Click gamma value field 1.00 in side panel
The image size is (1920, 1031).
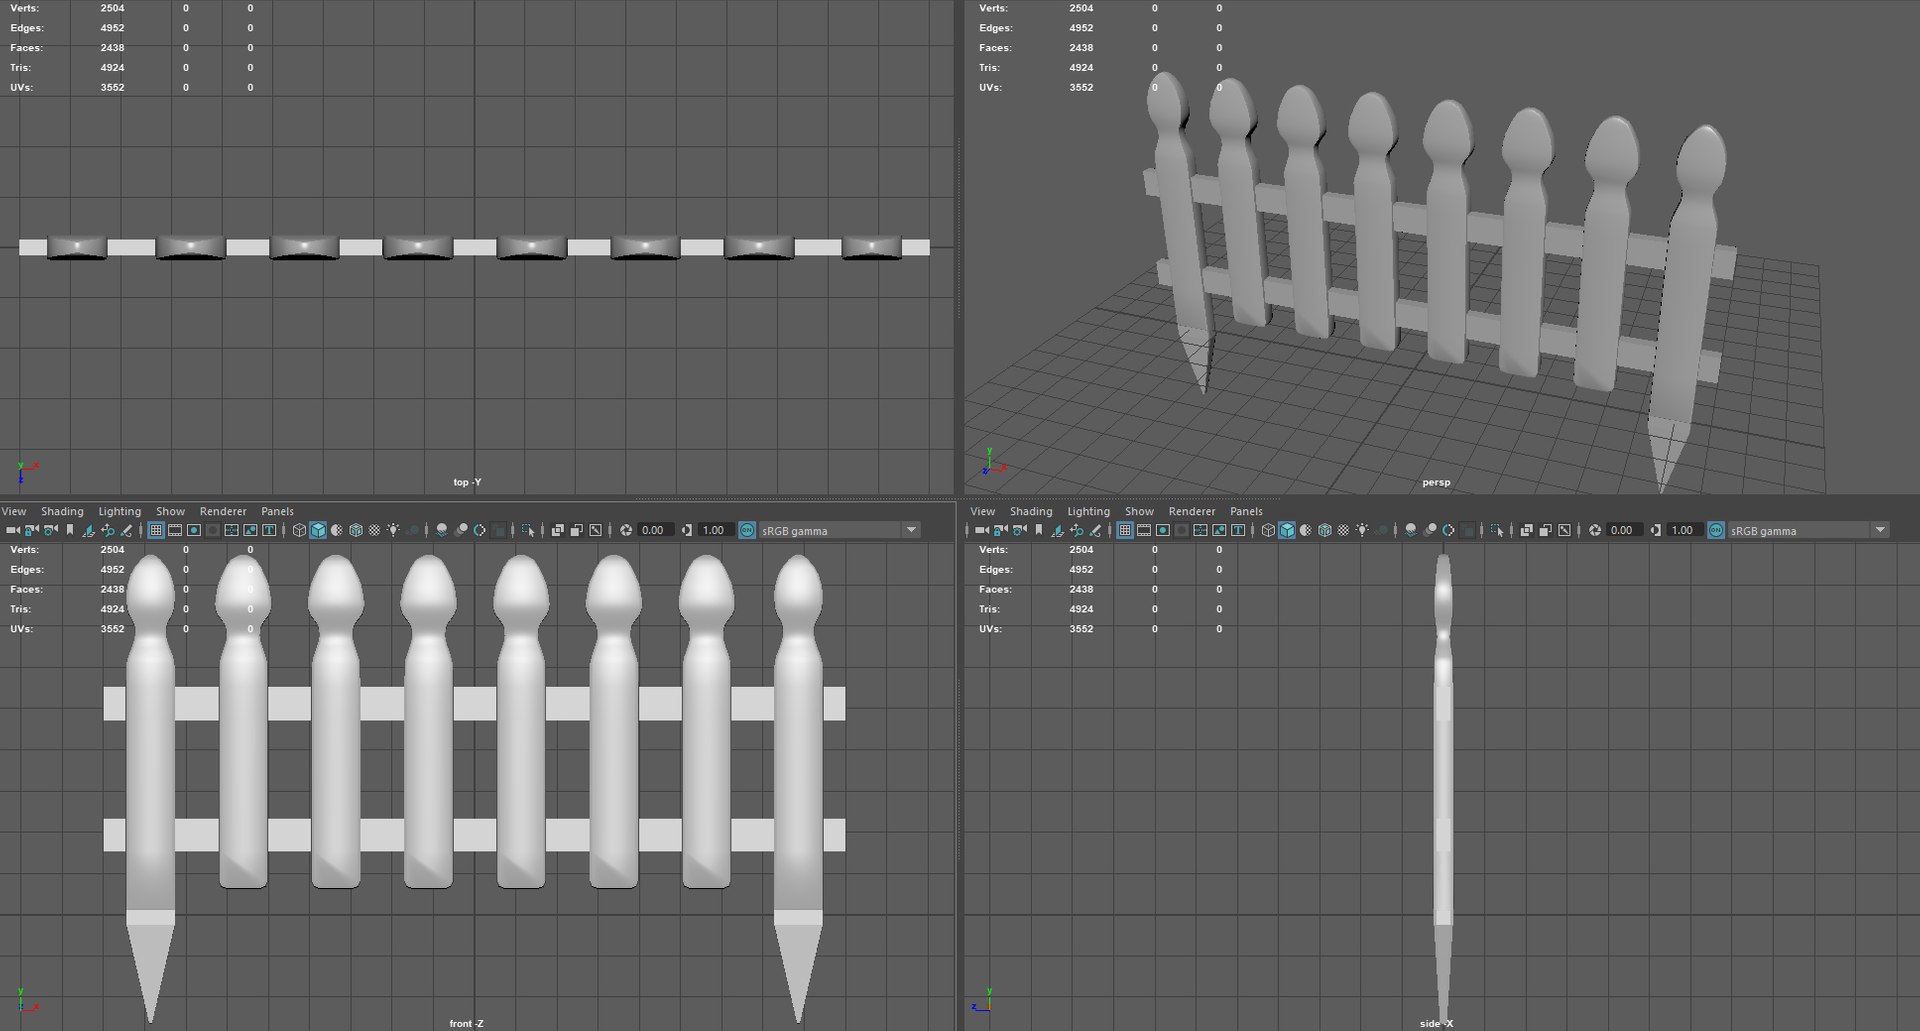1683,530
